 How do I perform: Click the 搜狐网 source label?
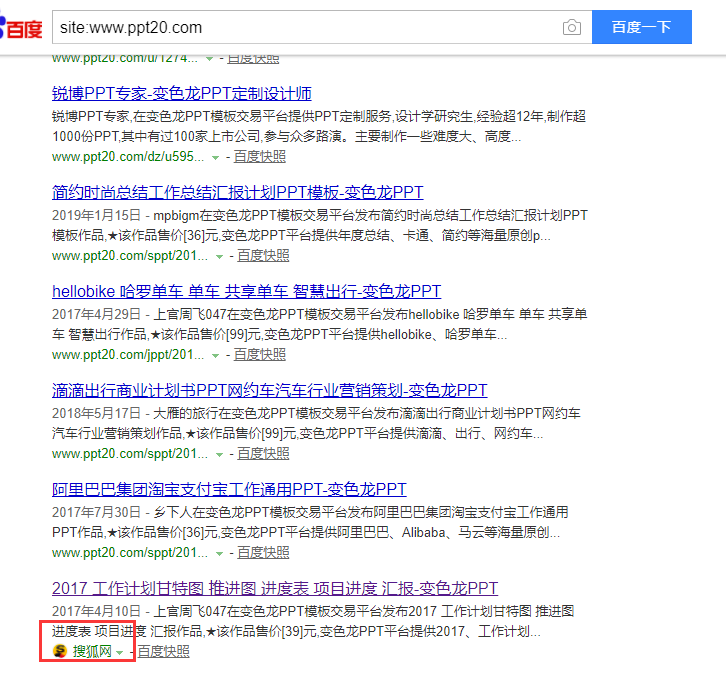(x=92, y=651)
